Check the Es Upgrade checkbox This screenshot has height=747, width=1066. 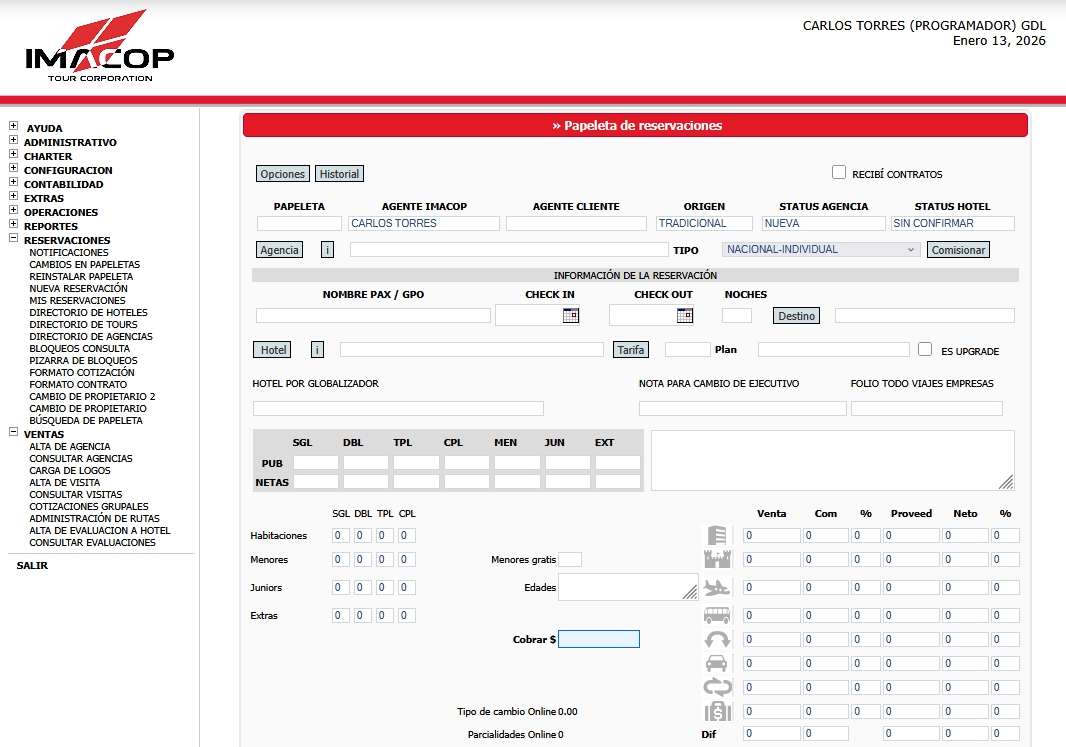(925, 349)
